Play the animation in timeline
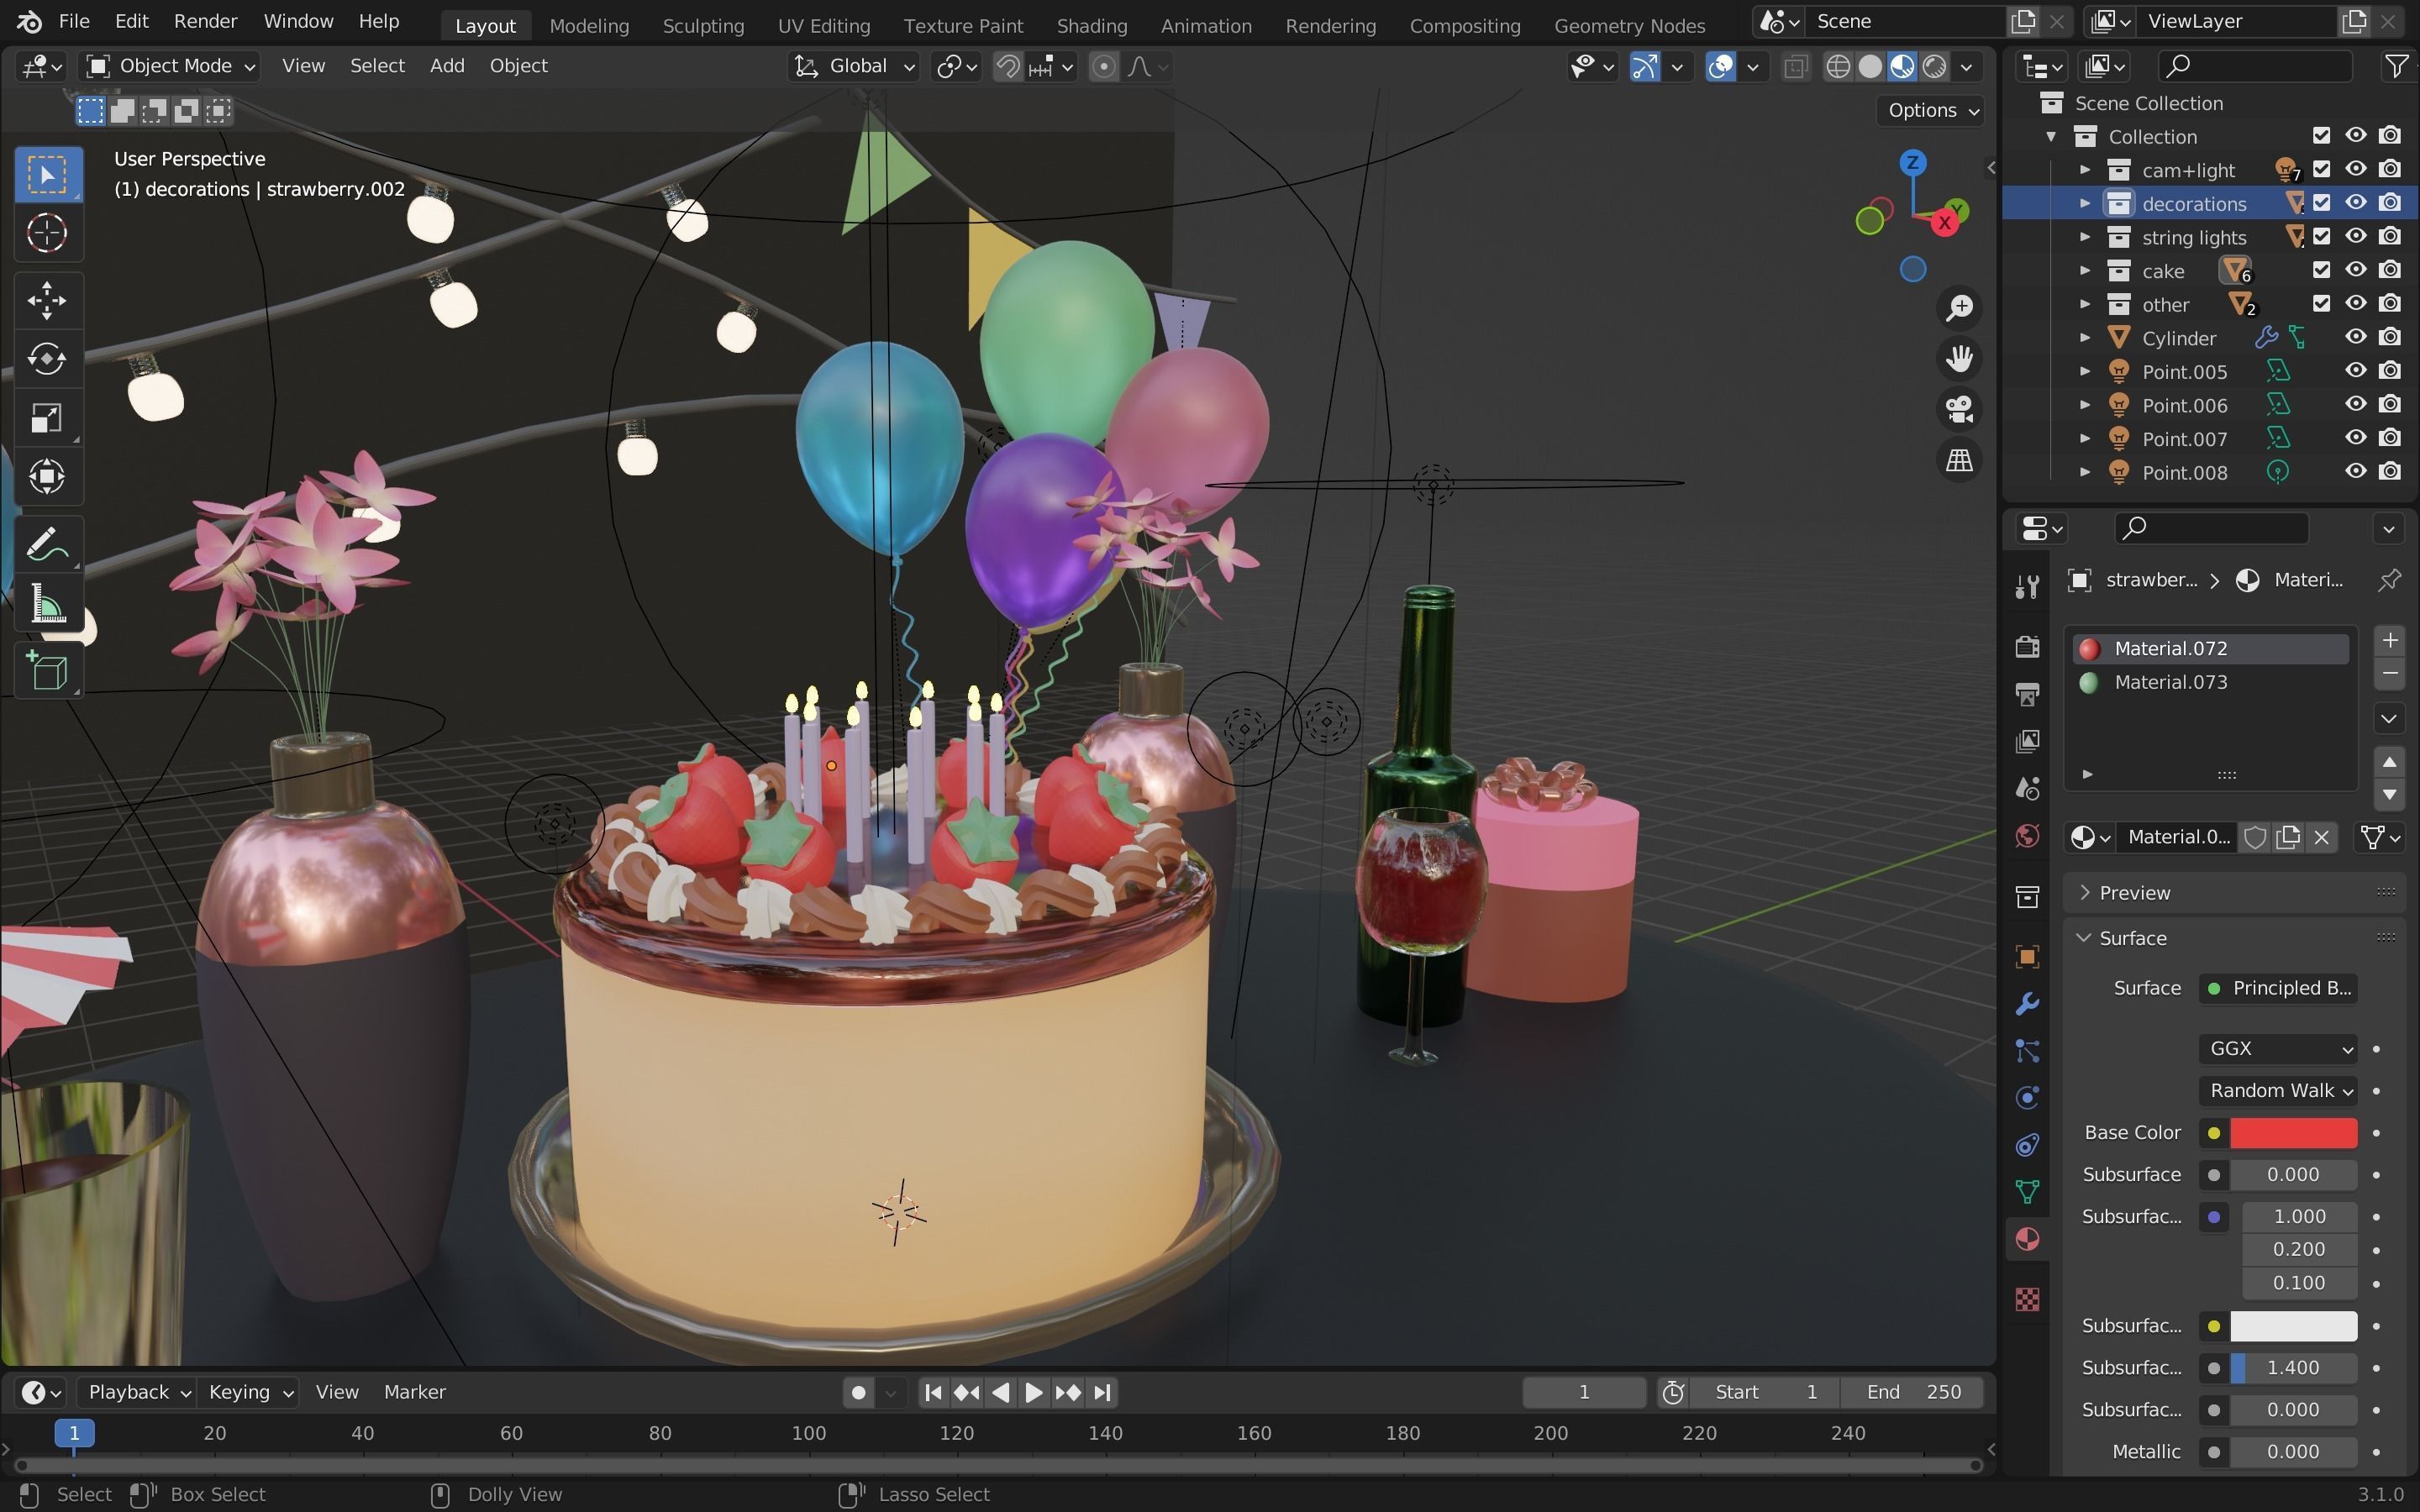Image resolution: width=2420 pixels, height=1512 pixels. point(1034,1392)
